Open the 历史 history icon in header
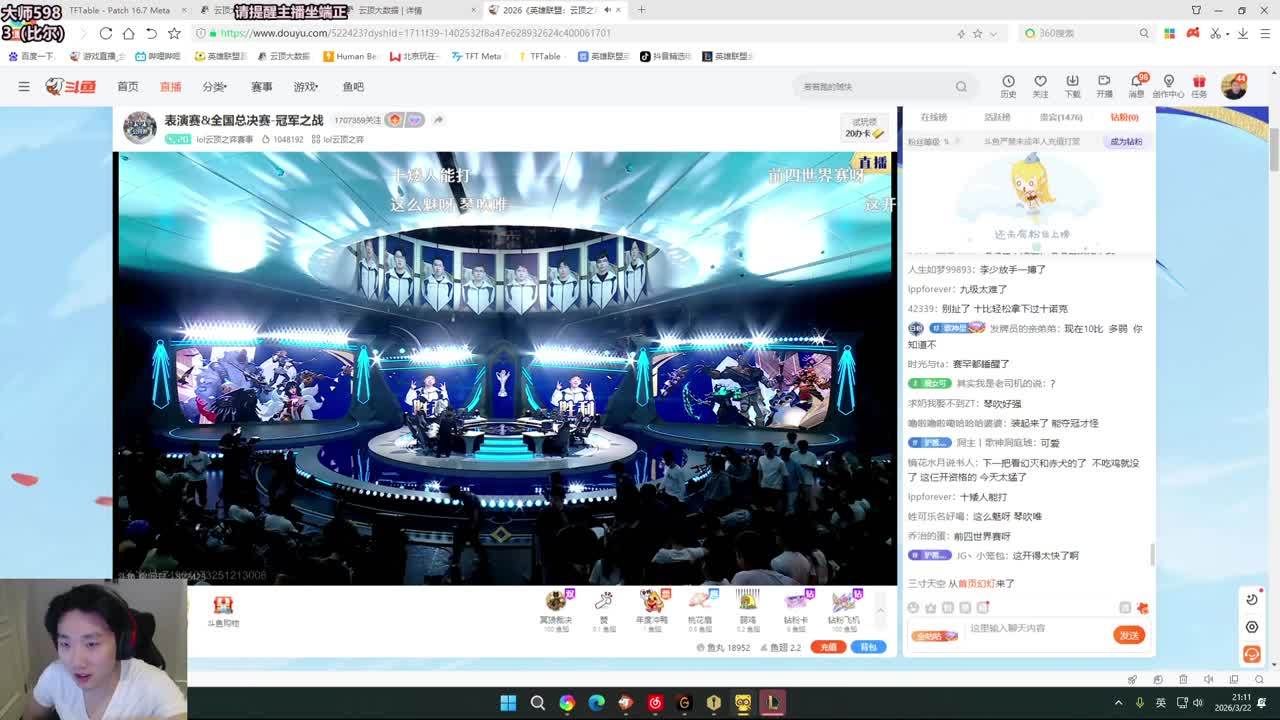1280x720 pixels. pyautogui.click(x=1008, y=85)
